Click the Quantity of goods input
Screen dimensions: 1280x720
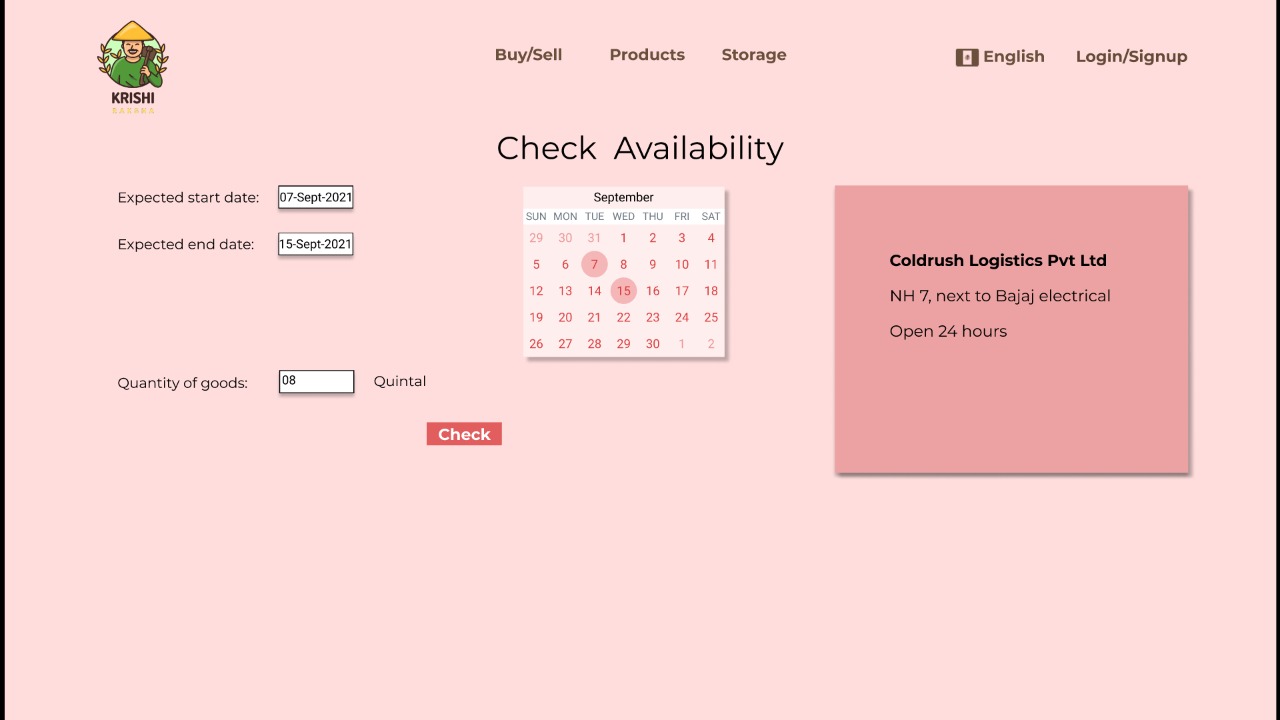(316, 381)
